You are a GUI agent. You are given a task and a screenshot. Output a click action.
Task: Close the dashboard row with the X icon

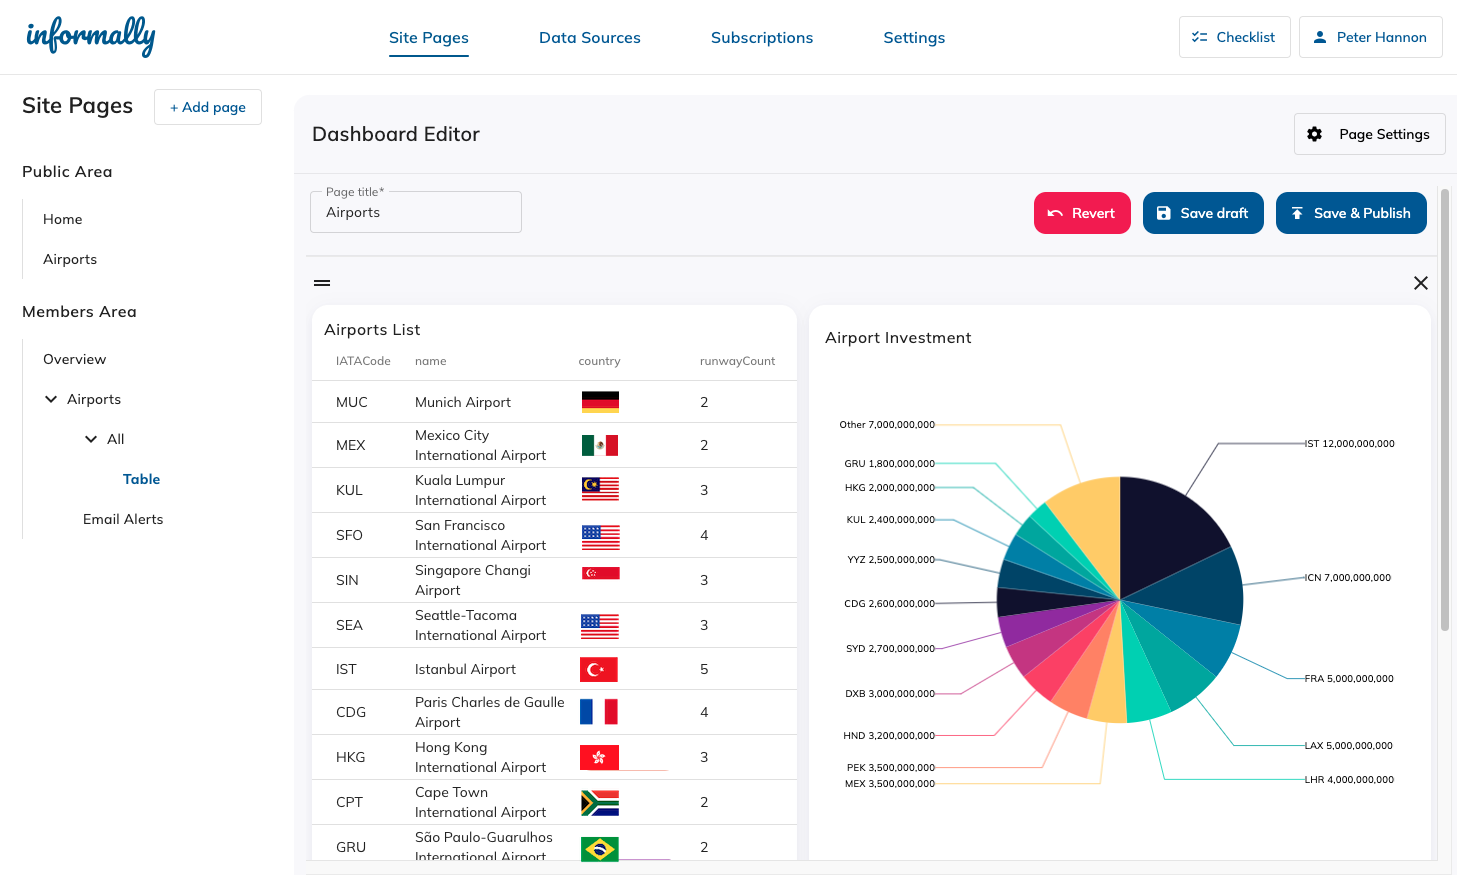click(1420, 283)
